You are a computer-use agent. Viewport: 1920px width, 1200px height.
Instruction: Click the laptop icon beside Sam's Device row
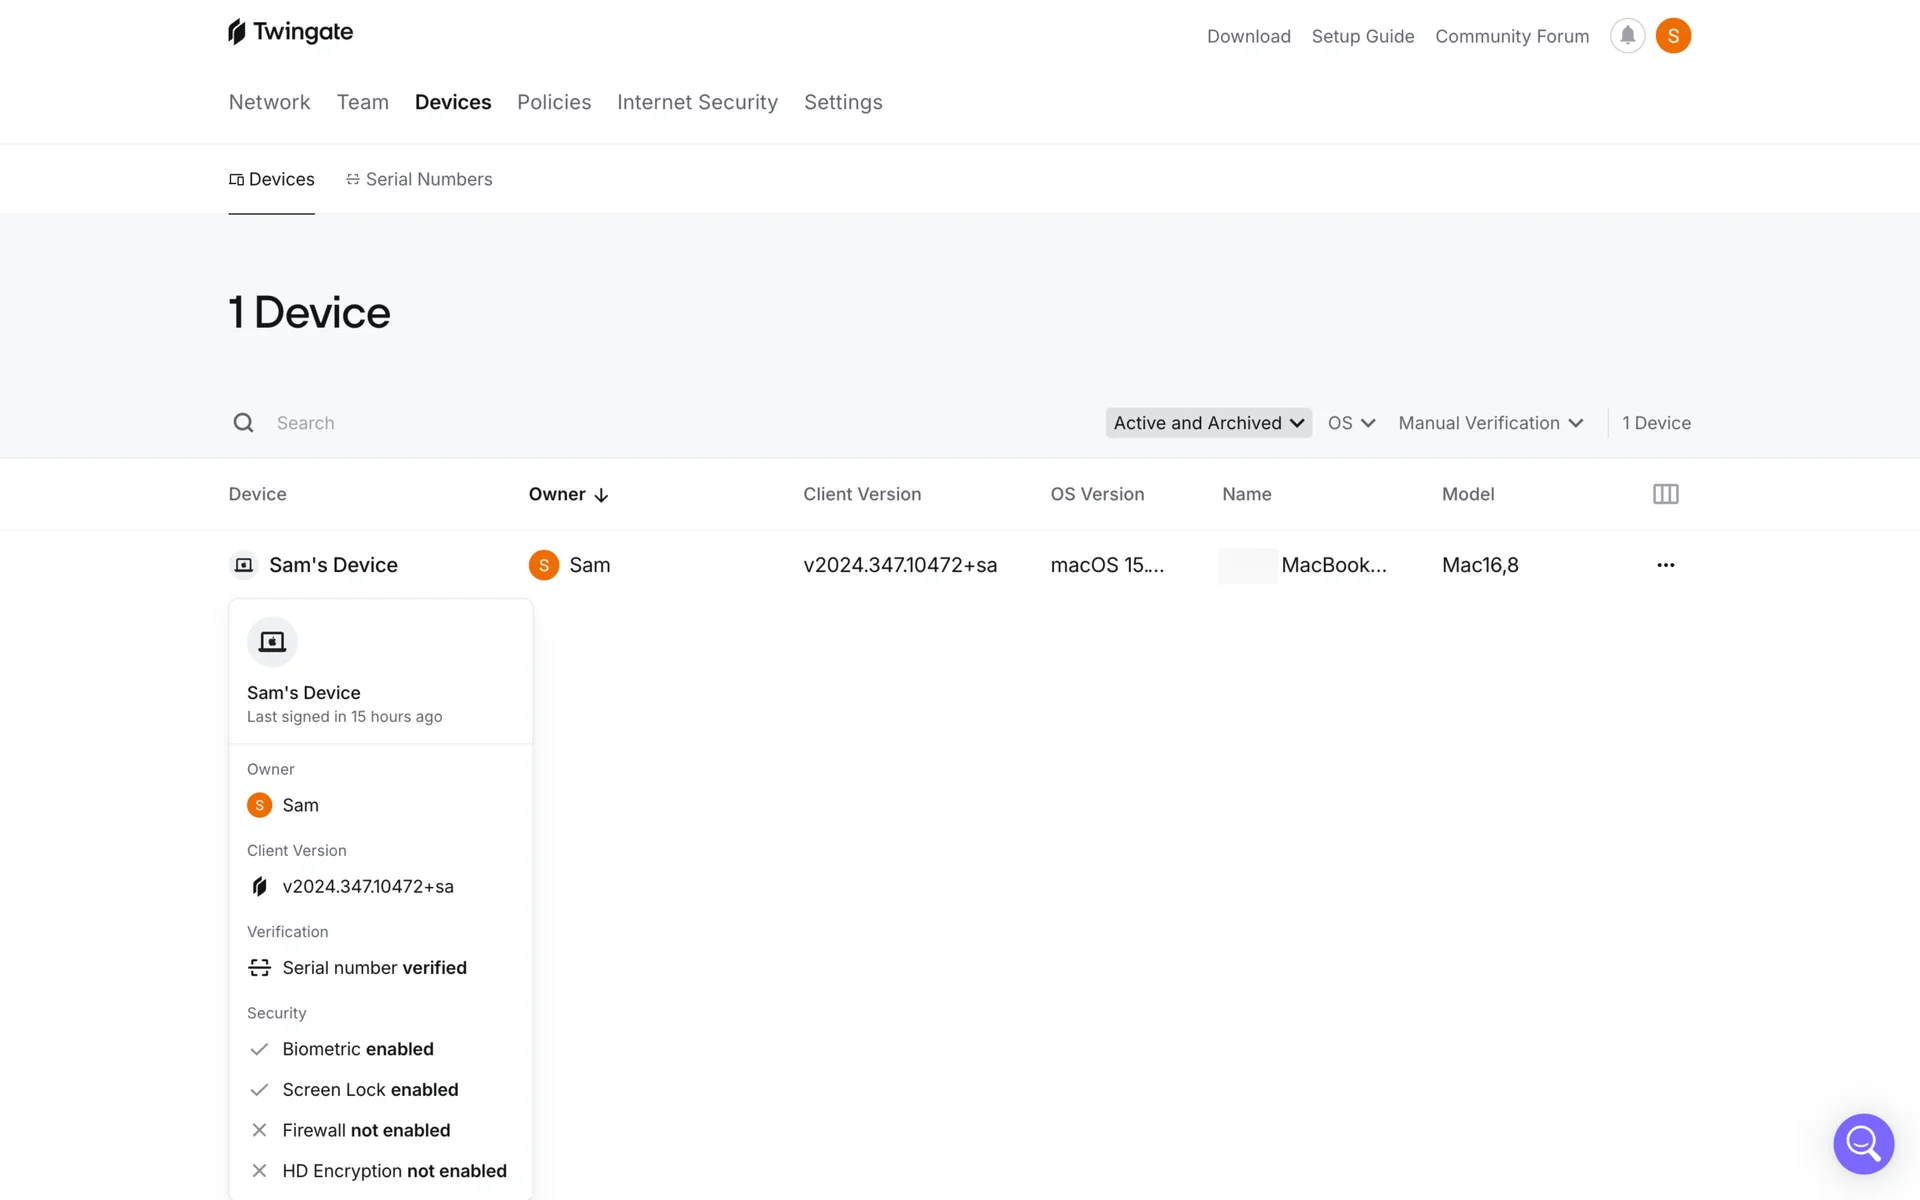point(243,565)
